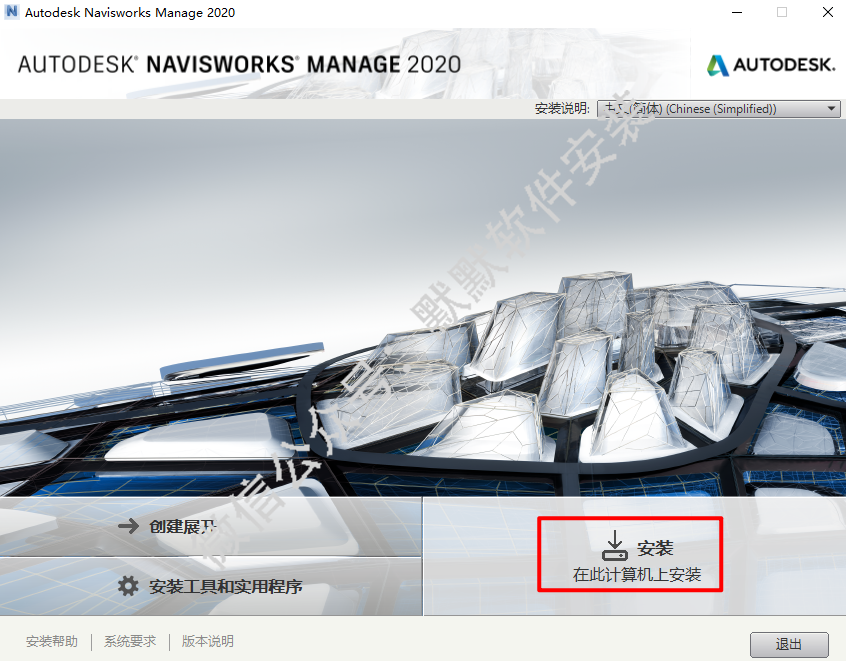Click the Navisworks Manage 2020 banner title

pyautogui.click(x=239, y=64)
